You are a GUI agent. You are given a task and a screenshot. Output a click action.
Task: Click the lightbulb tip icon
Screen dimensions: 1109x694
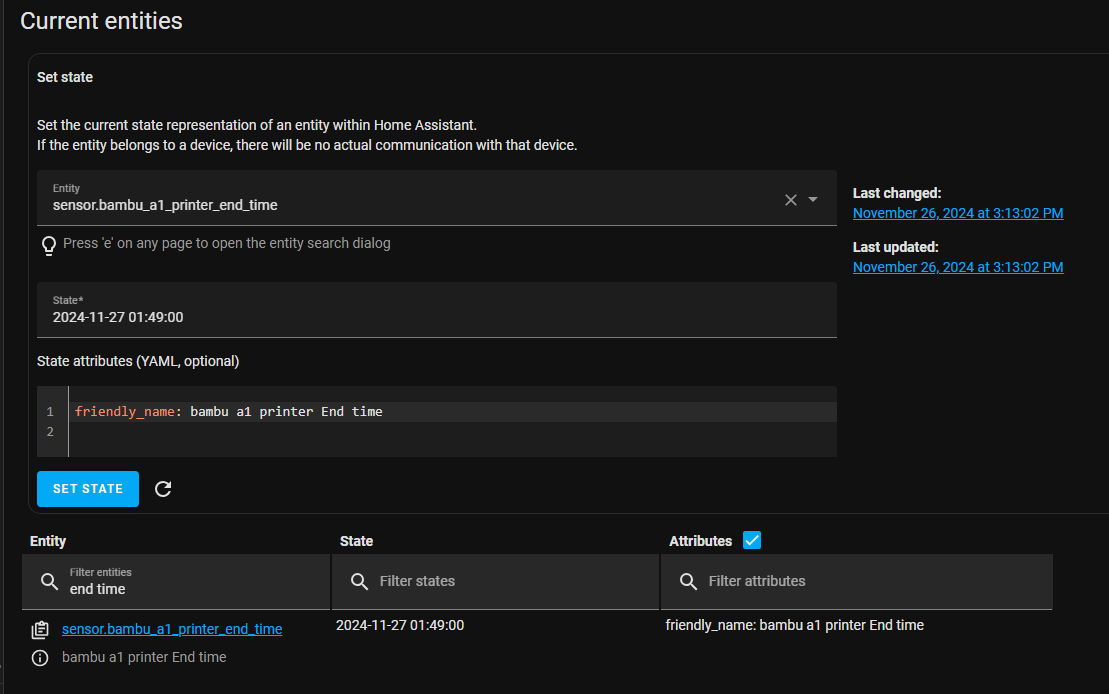[x=48, y=245]
